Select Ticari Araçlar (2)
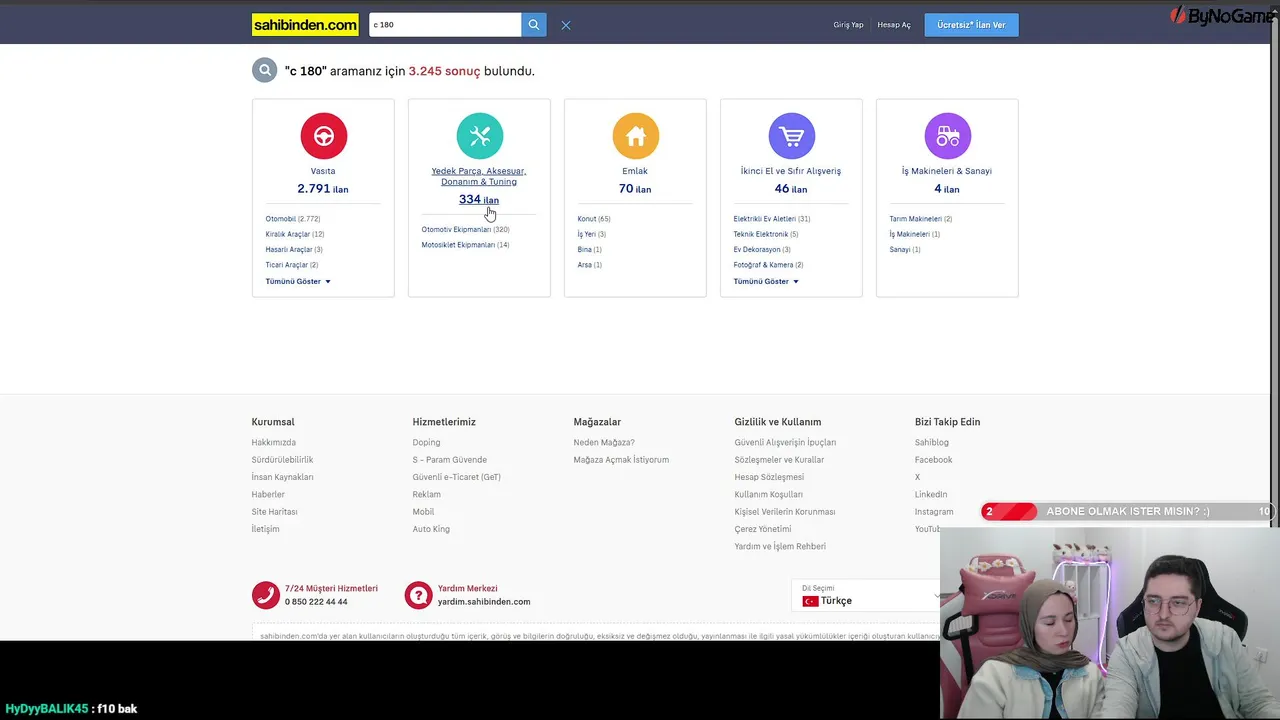The width and height of the screenshot is (1280, 720). click(292, 265)
